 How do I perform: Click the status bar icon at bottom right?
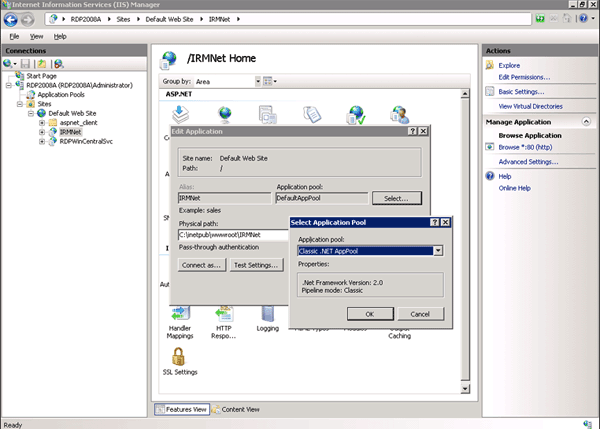point(587,424)
